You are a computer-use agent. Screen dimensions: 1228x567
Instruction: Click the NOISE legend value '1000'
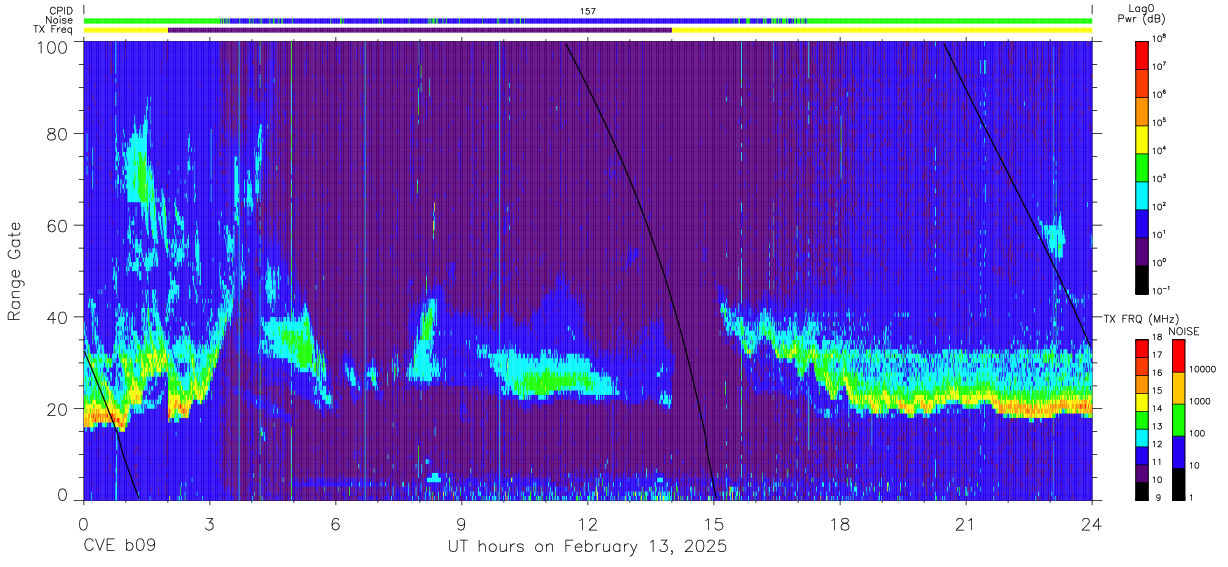[1200, 402]
